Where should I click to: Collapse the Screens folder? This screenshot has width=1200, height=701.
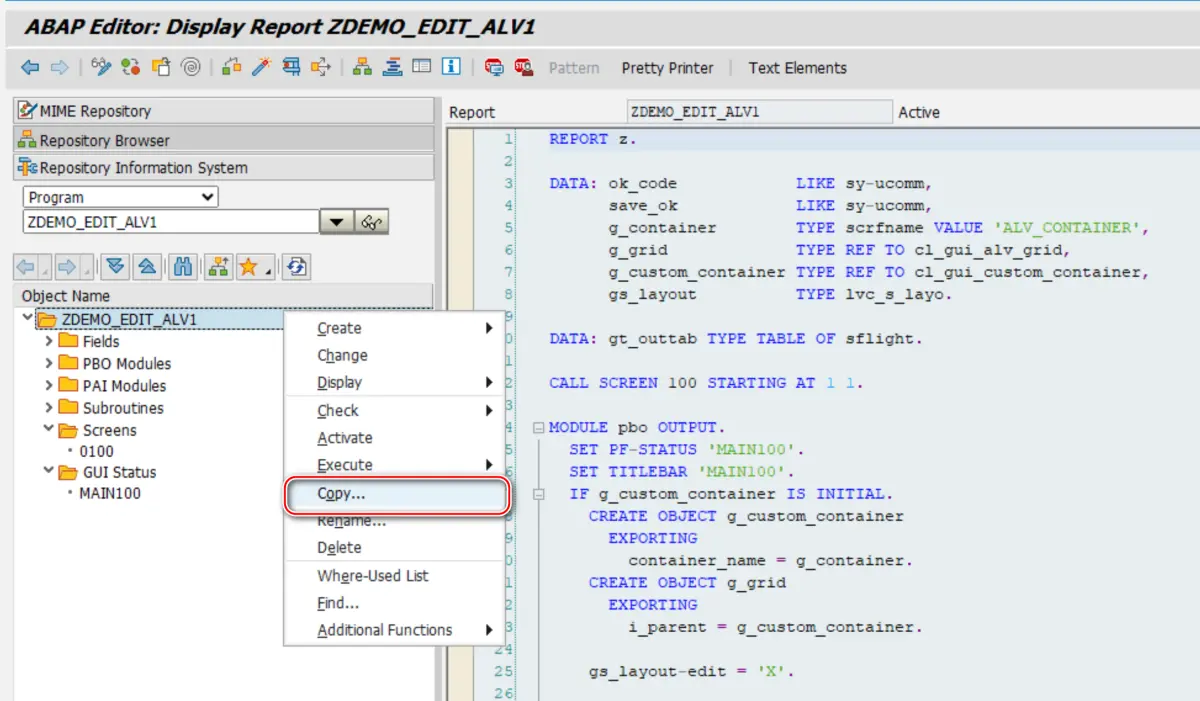49,430
